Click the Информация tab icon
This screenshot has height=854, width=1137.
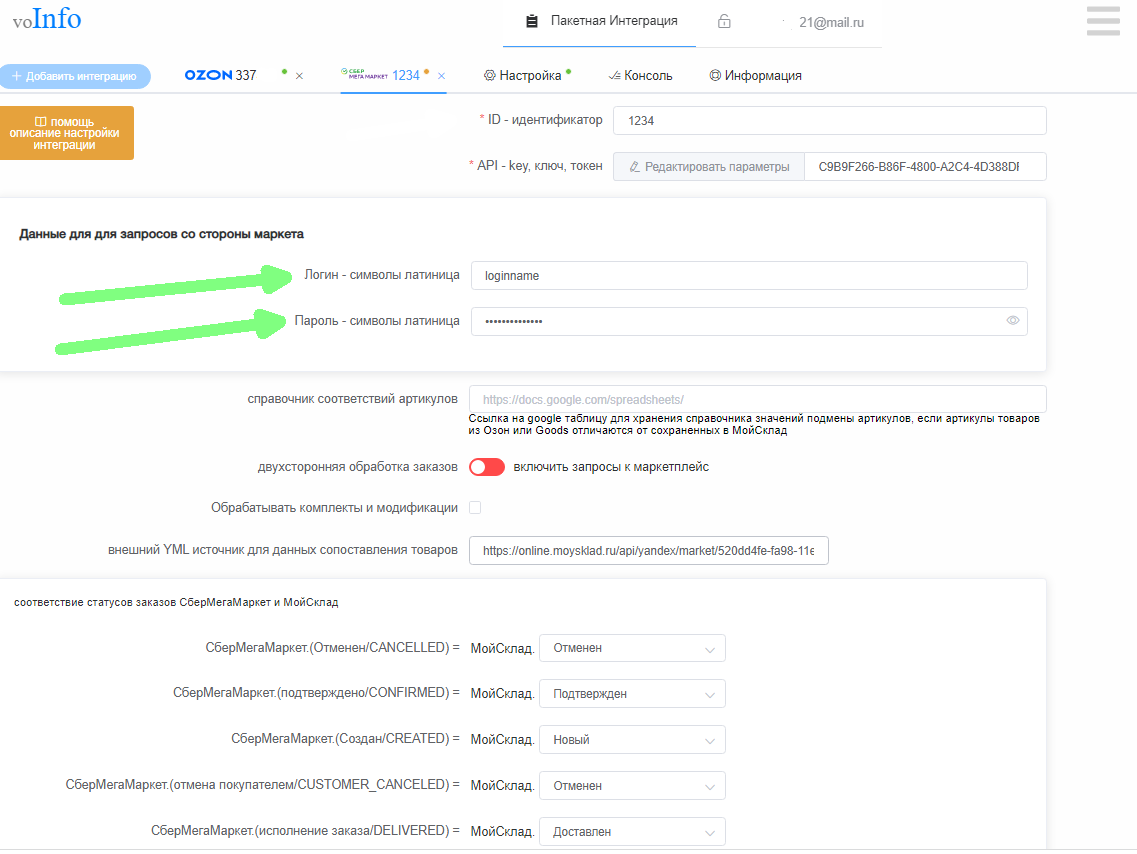tap(715, 76)
